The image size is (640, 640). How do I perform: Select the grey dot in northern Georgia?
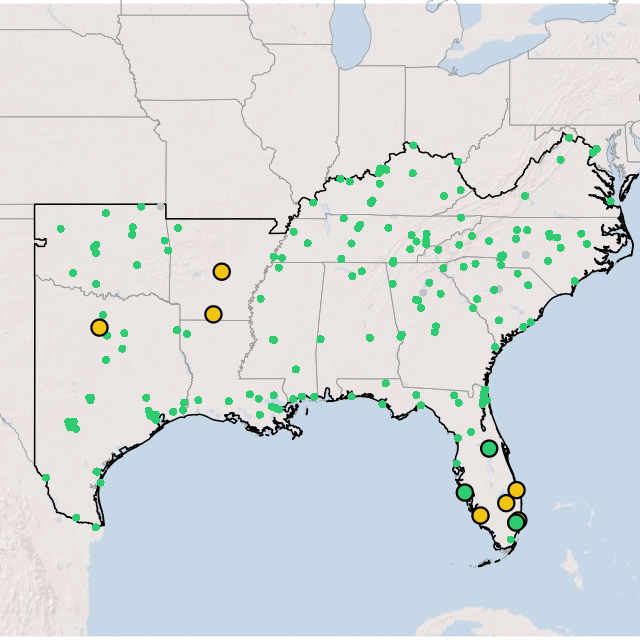[x=423, y=292]
